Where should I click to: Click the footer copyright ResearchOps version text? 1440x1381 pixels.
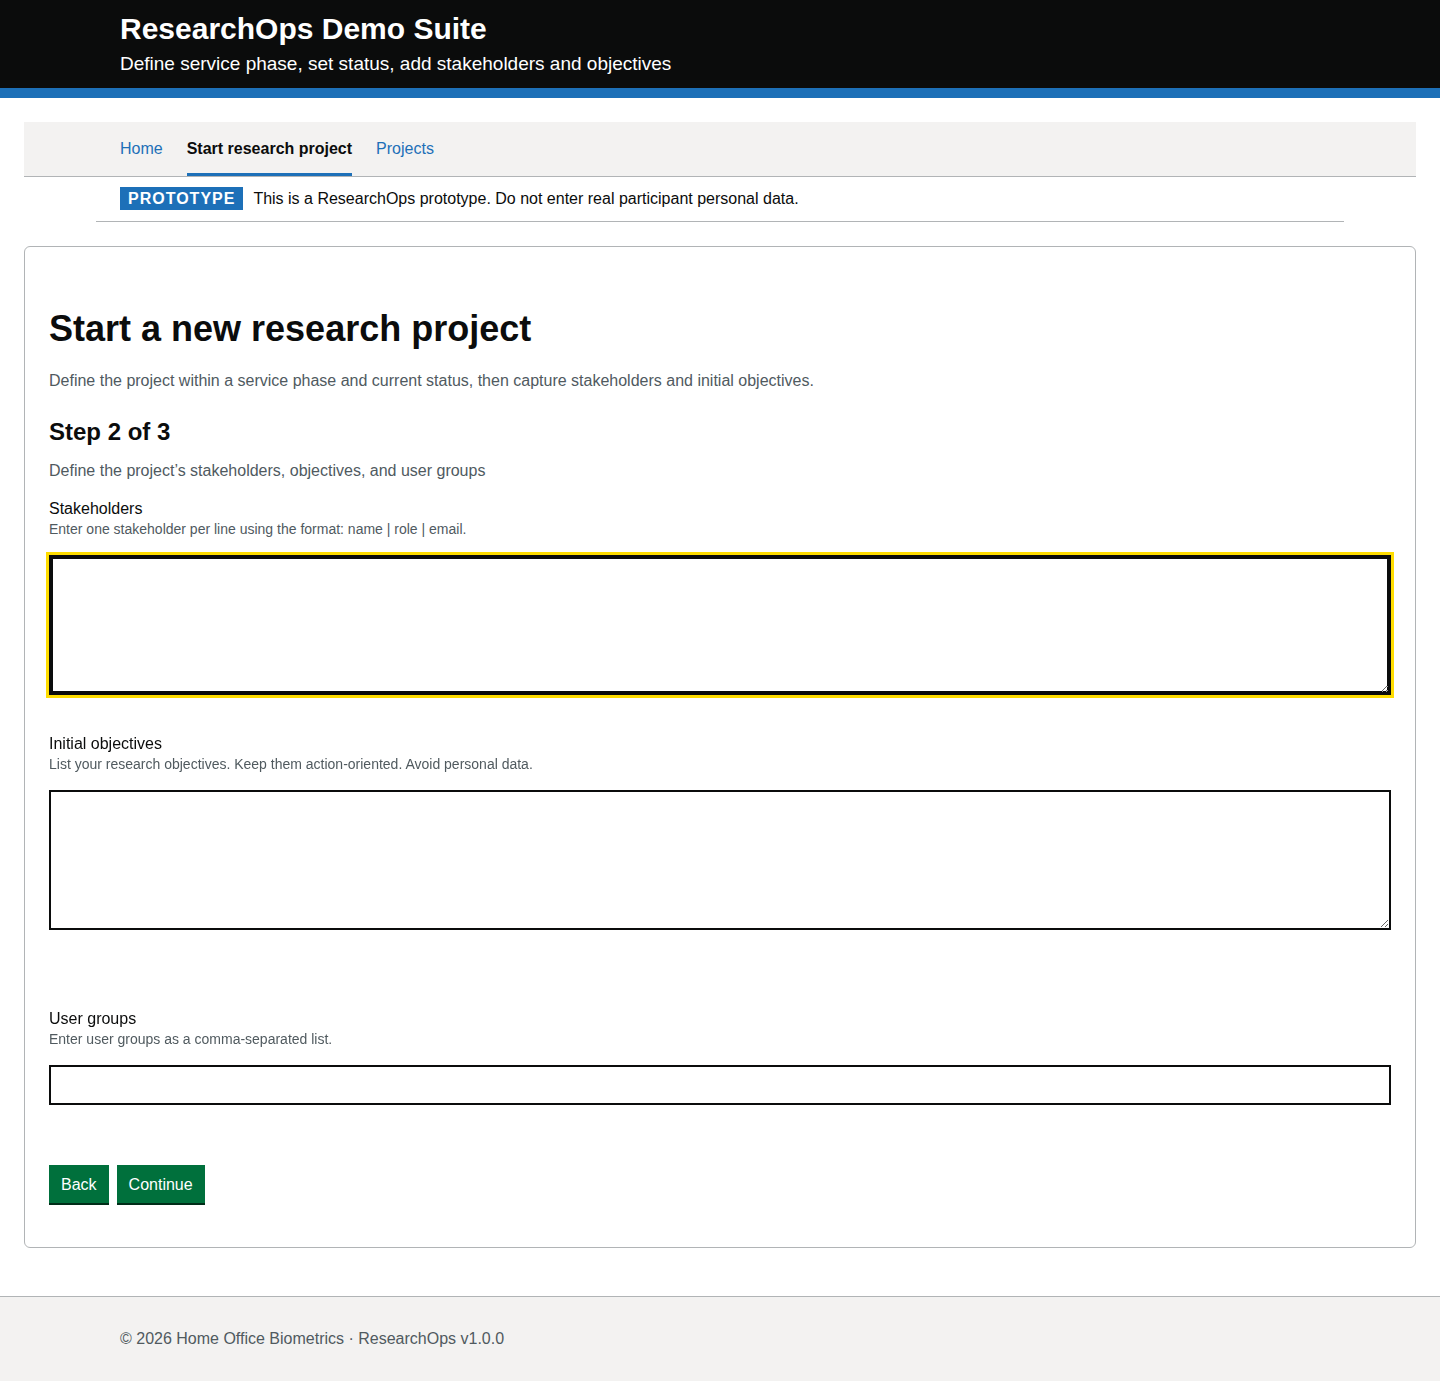312,1338
